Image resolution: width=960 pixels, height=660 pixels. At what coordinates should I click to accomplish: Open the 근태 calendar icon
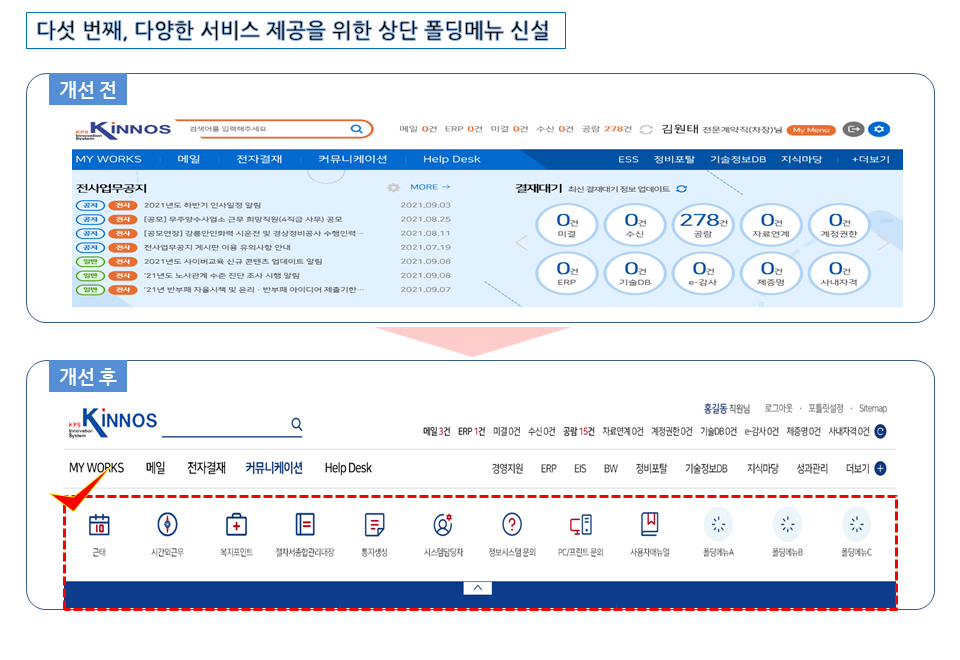click(x=99, y=525)
